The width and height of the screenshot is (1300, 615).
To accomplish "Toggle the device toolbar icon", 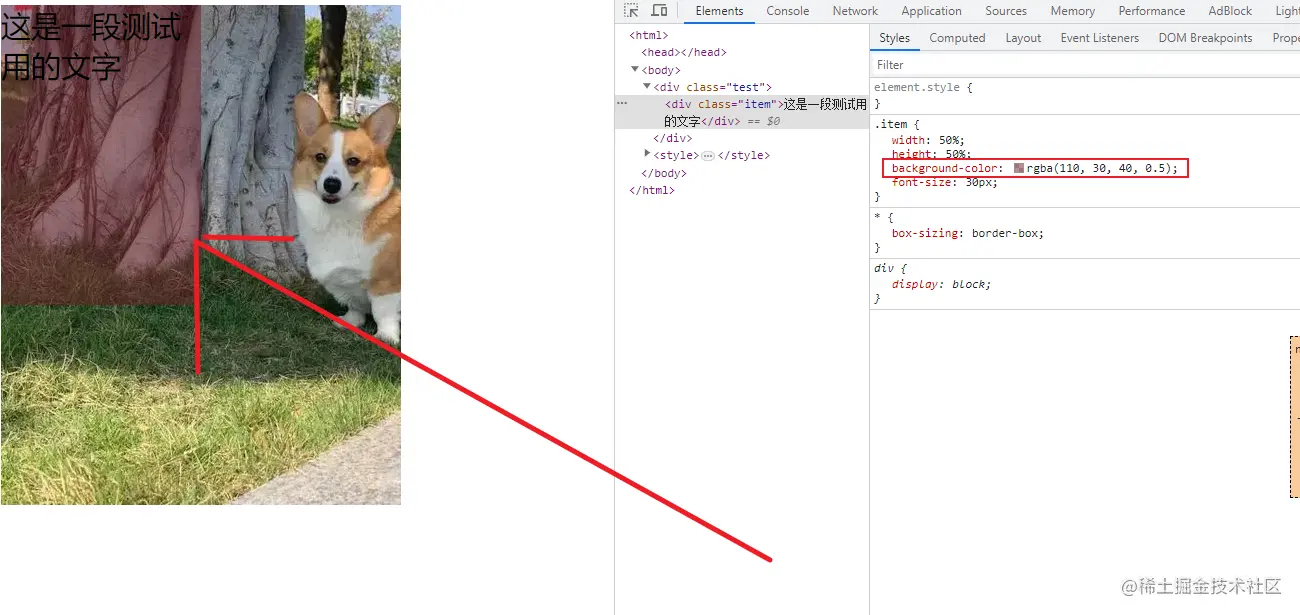I will click(x=659, y=11).
